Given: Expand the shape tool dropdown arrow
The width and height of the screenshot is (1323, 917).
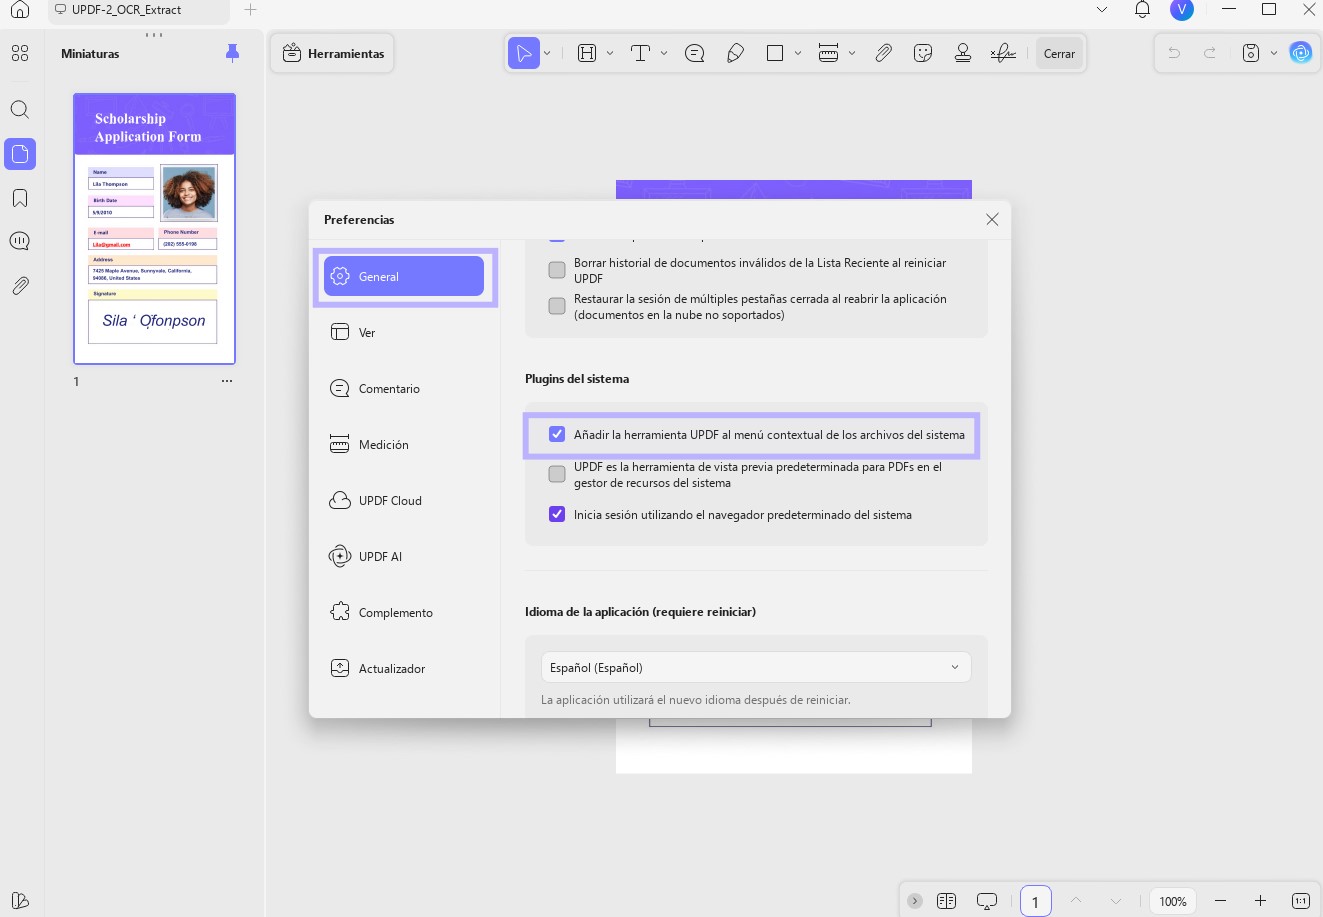Looking at the screenshot, I should pos(798,54).
